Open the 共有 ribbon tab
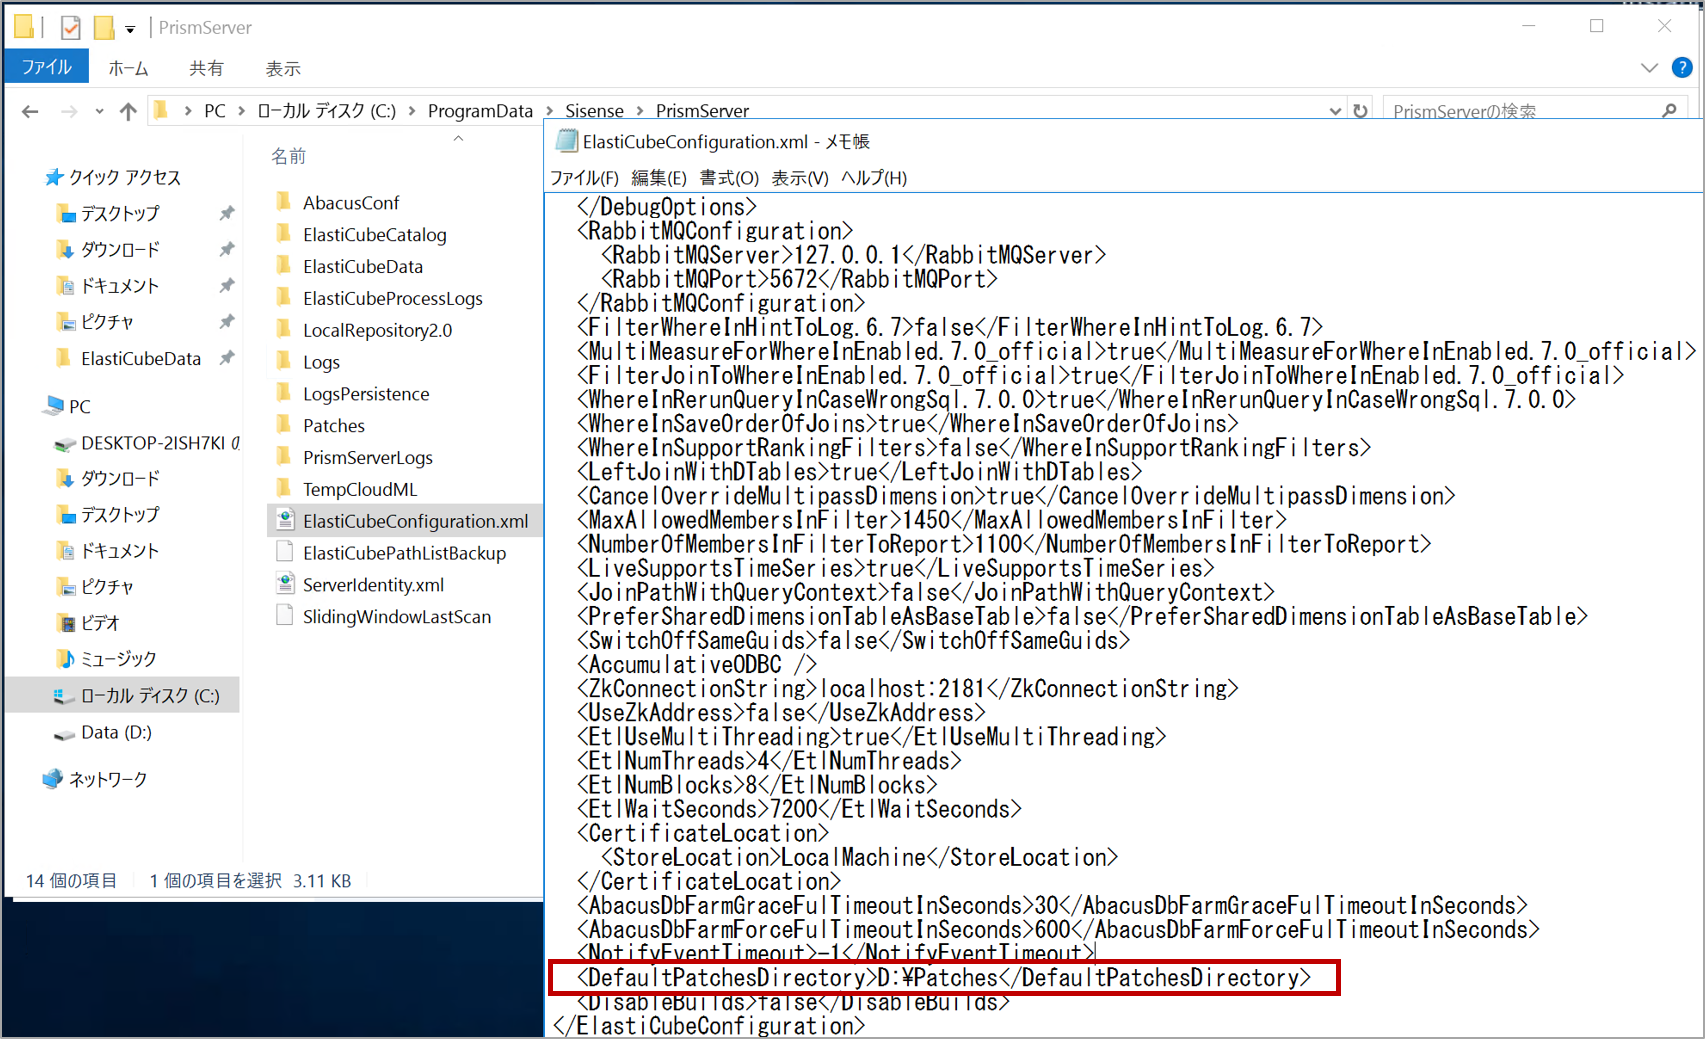Image resolution: width=1705 pixels, height=1039 pixels. (206, 68)
